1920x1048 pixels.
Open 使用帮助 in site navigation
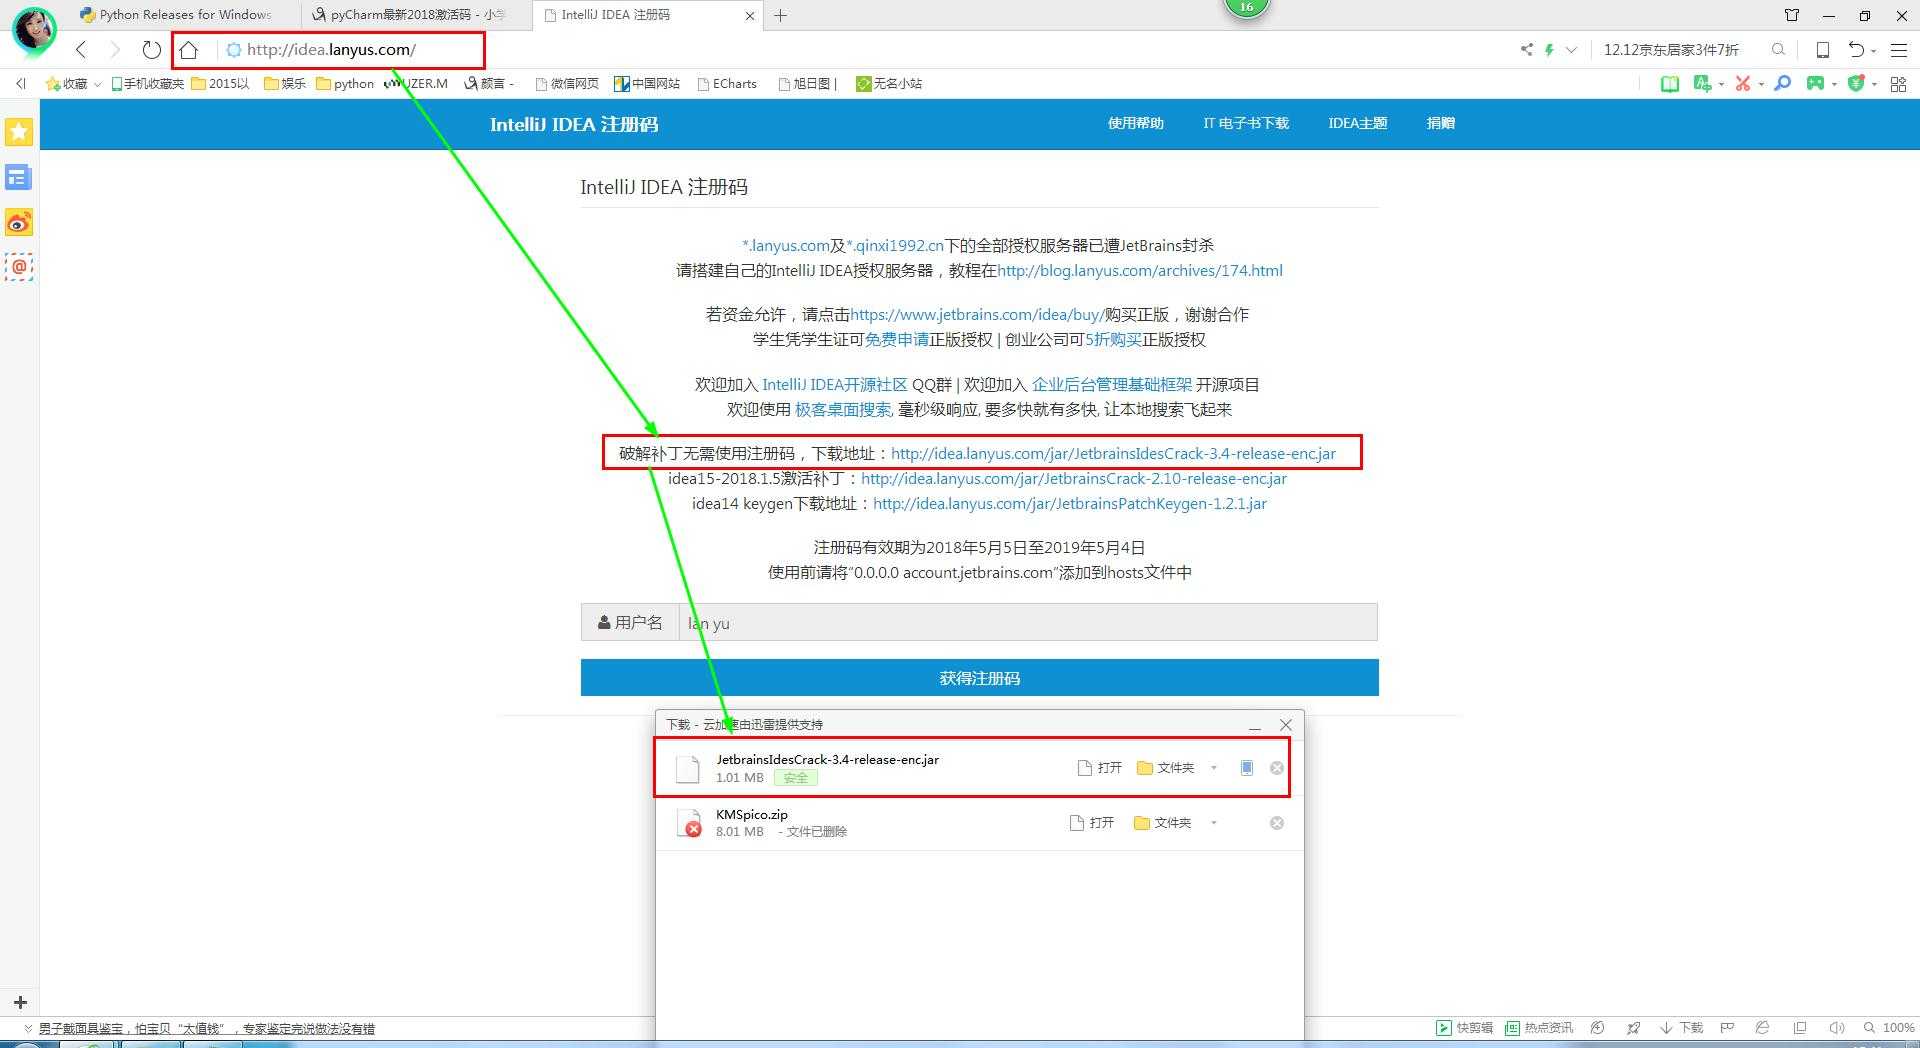pos(1135,123)
